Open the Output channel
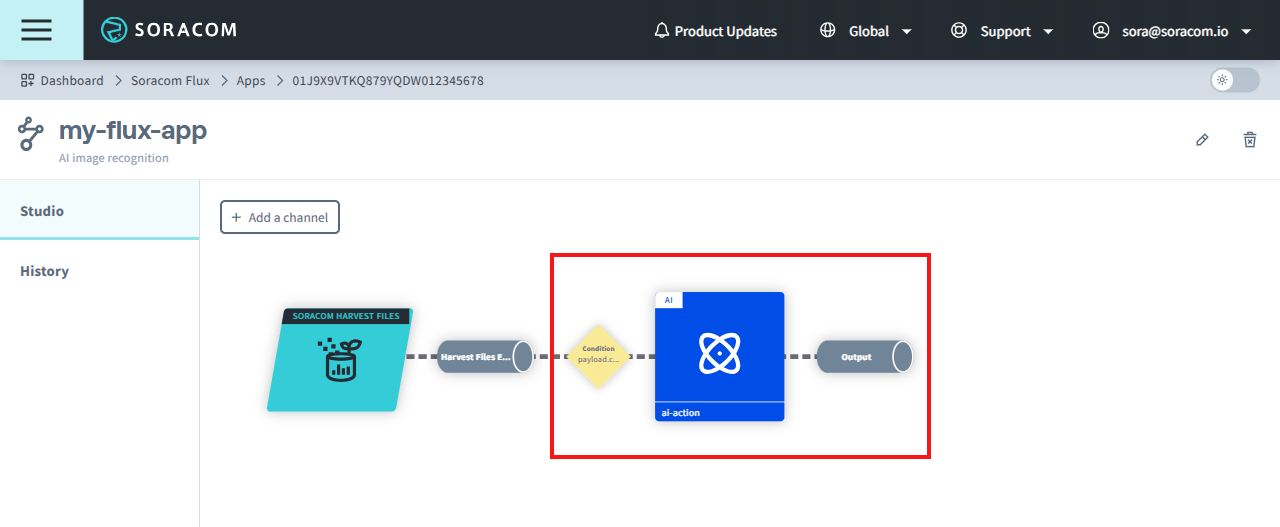Viewport: 1280px width, 527px height. pyautogui.click(x=865, y=356)
